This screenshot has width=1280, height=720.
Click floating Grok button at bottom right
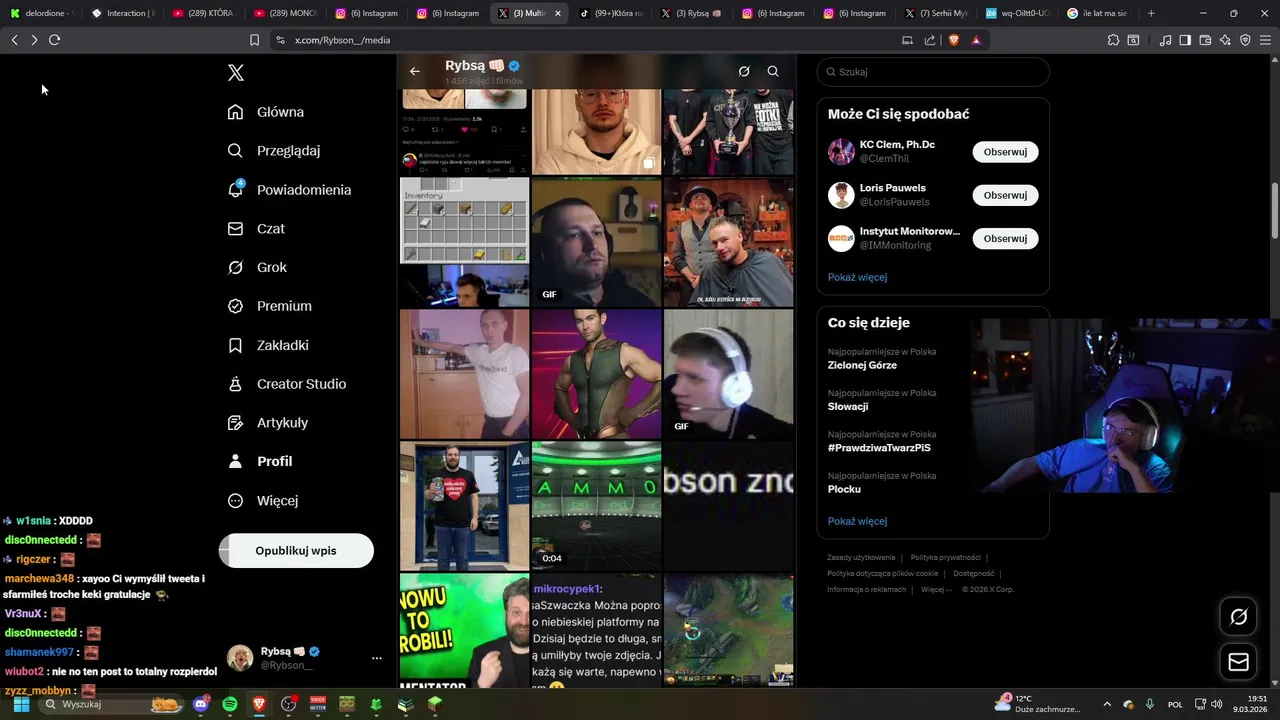pyautogui.click(x=1238, y=617)
